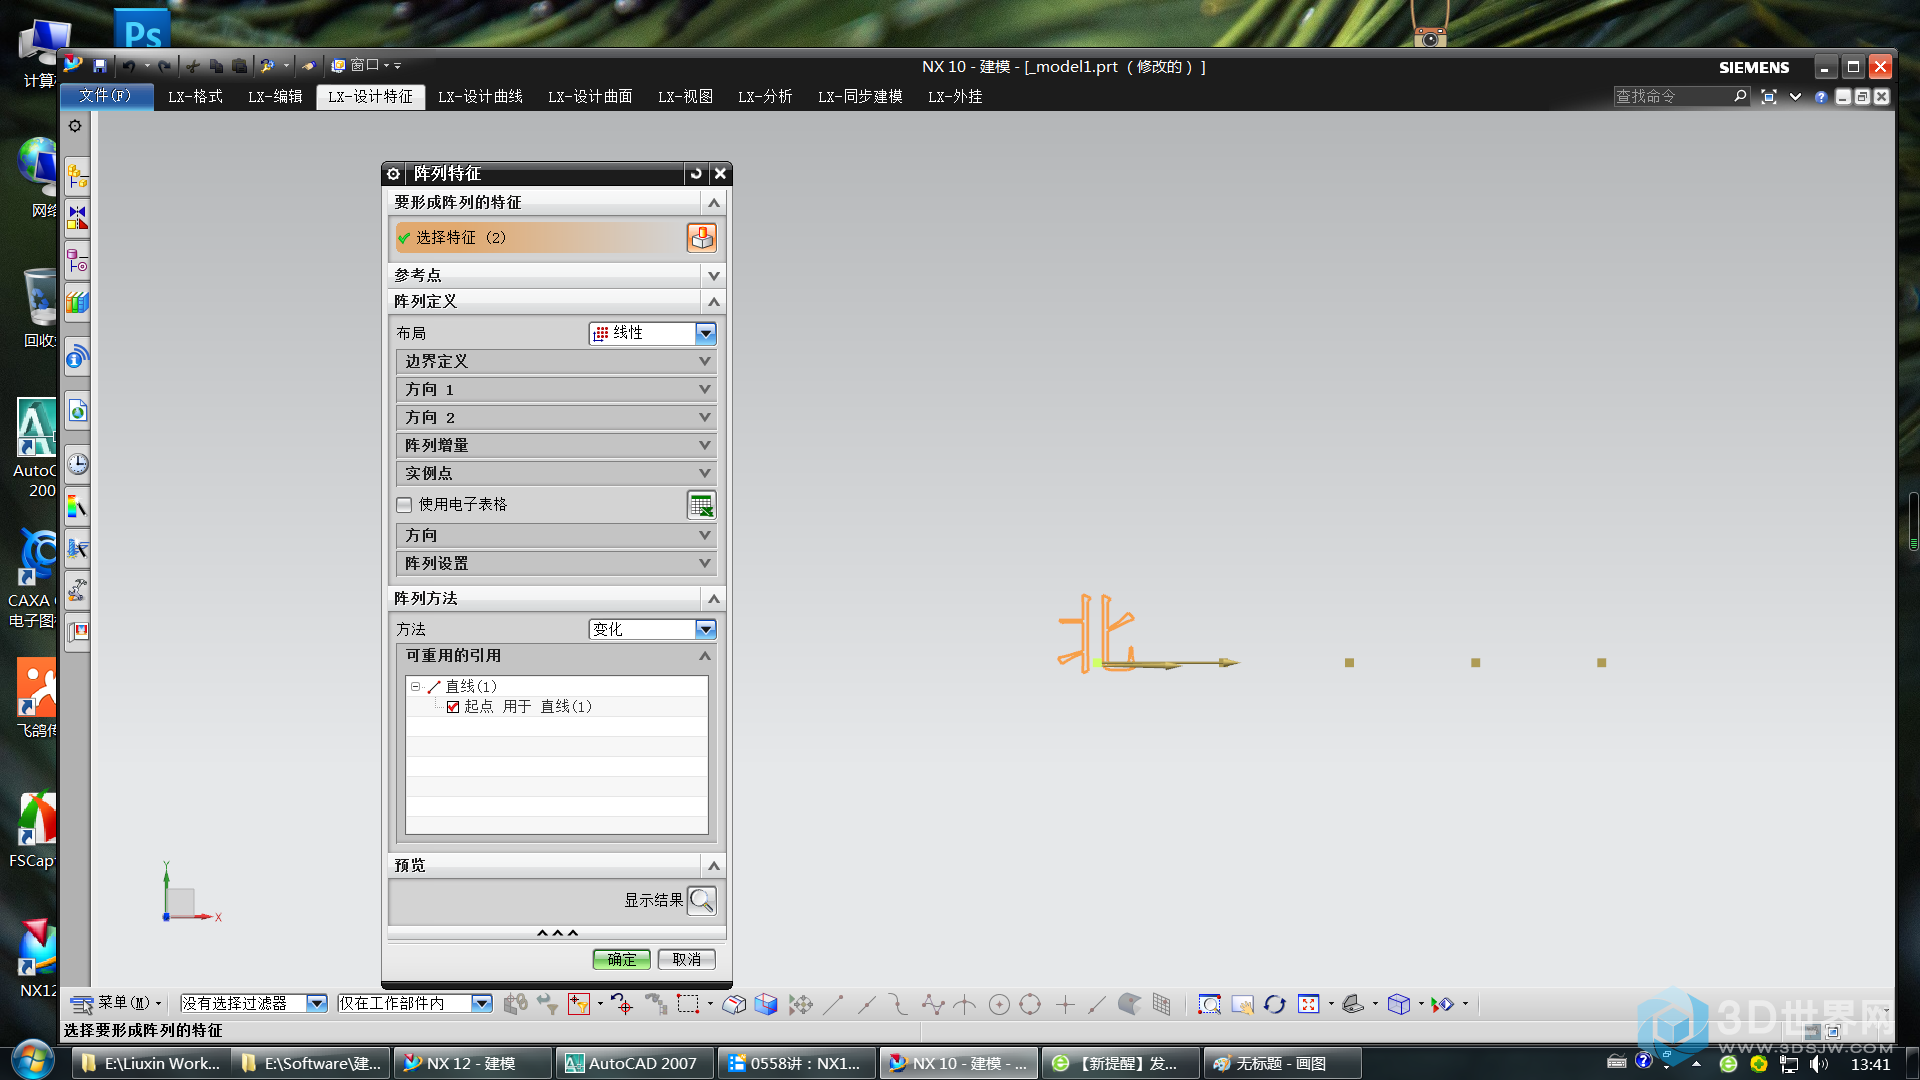
Task: Open the spreadsheet icon in pattern dialog
Action: 701,505
